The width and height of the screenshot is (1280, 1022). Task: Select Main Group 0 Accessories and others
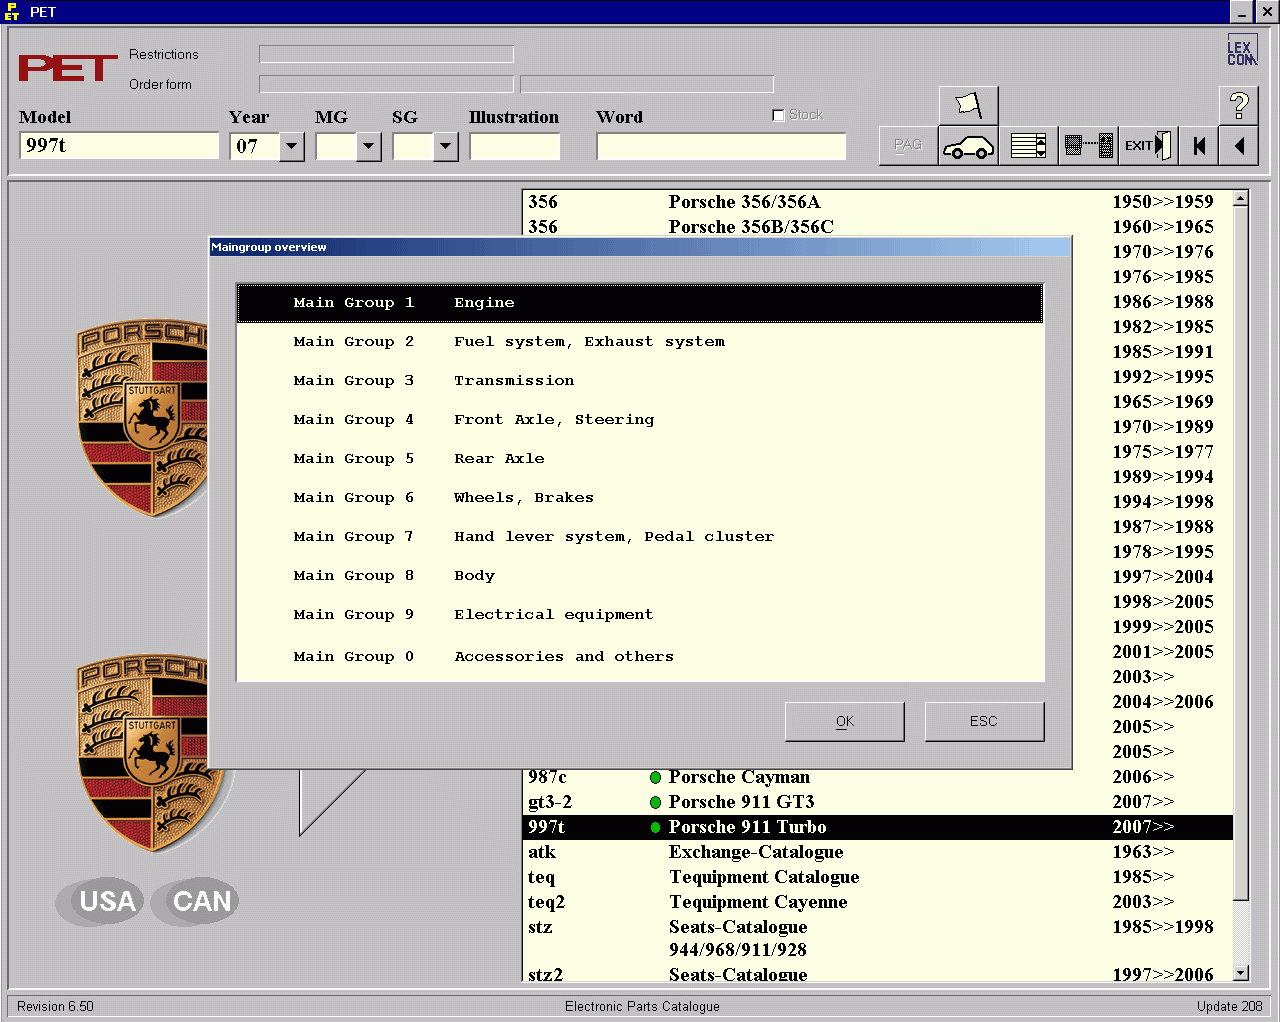click(640, 657)
